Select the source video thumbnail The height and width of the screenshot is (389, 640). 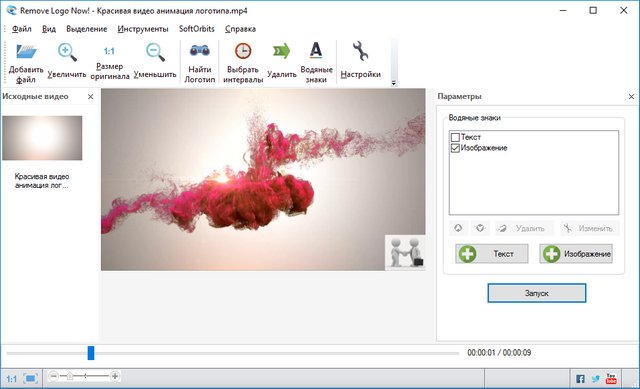coord(42,138)
